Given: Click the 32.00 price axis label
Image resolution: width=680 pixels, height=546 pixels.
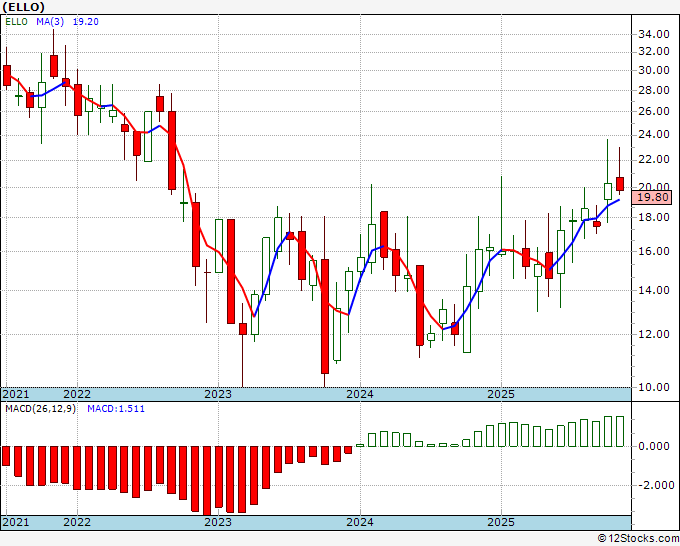Looking at the screenshot, I should point(654,52).
